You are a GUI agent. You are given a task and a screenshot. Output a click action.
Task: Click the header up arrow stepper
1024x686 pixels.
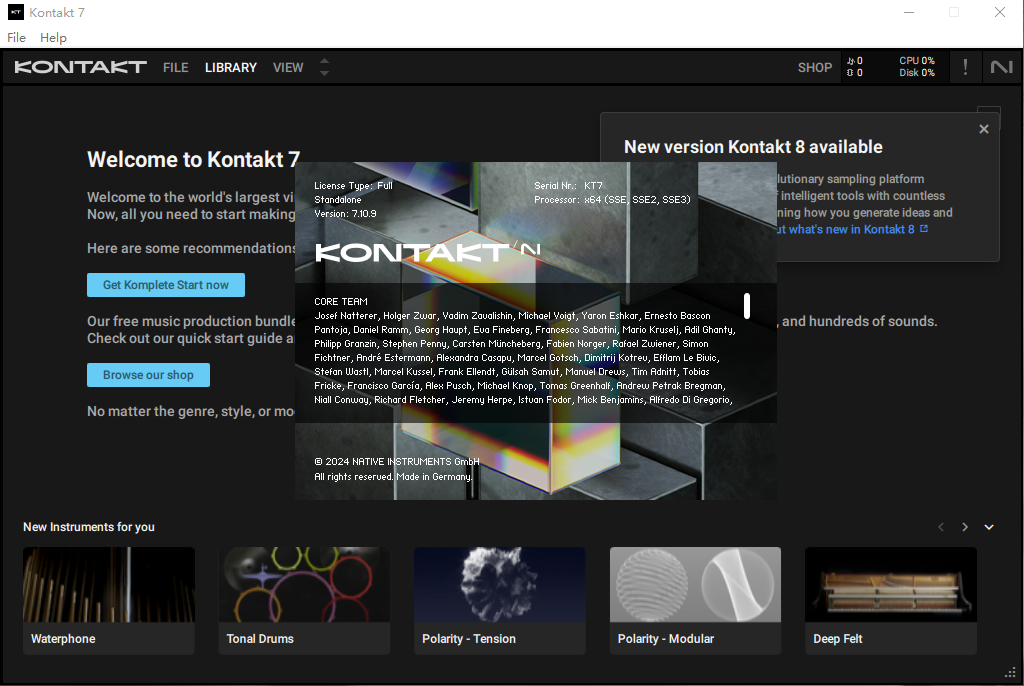click(324, 61)
